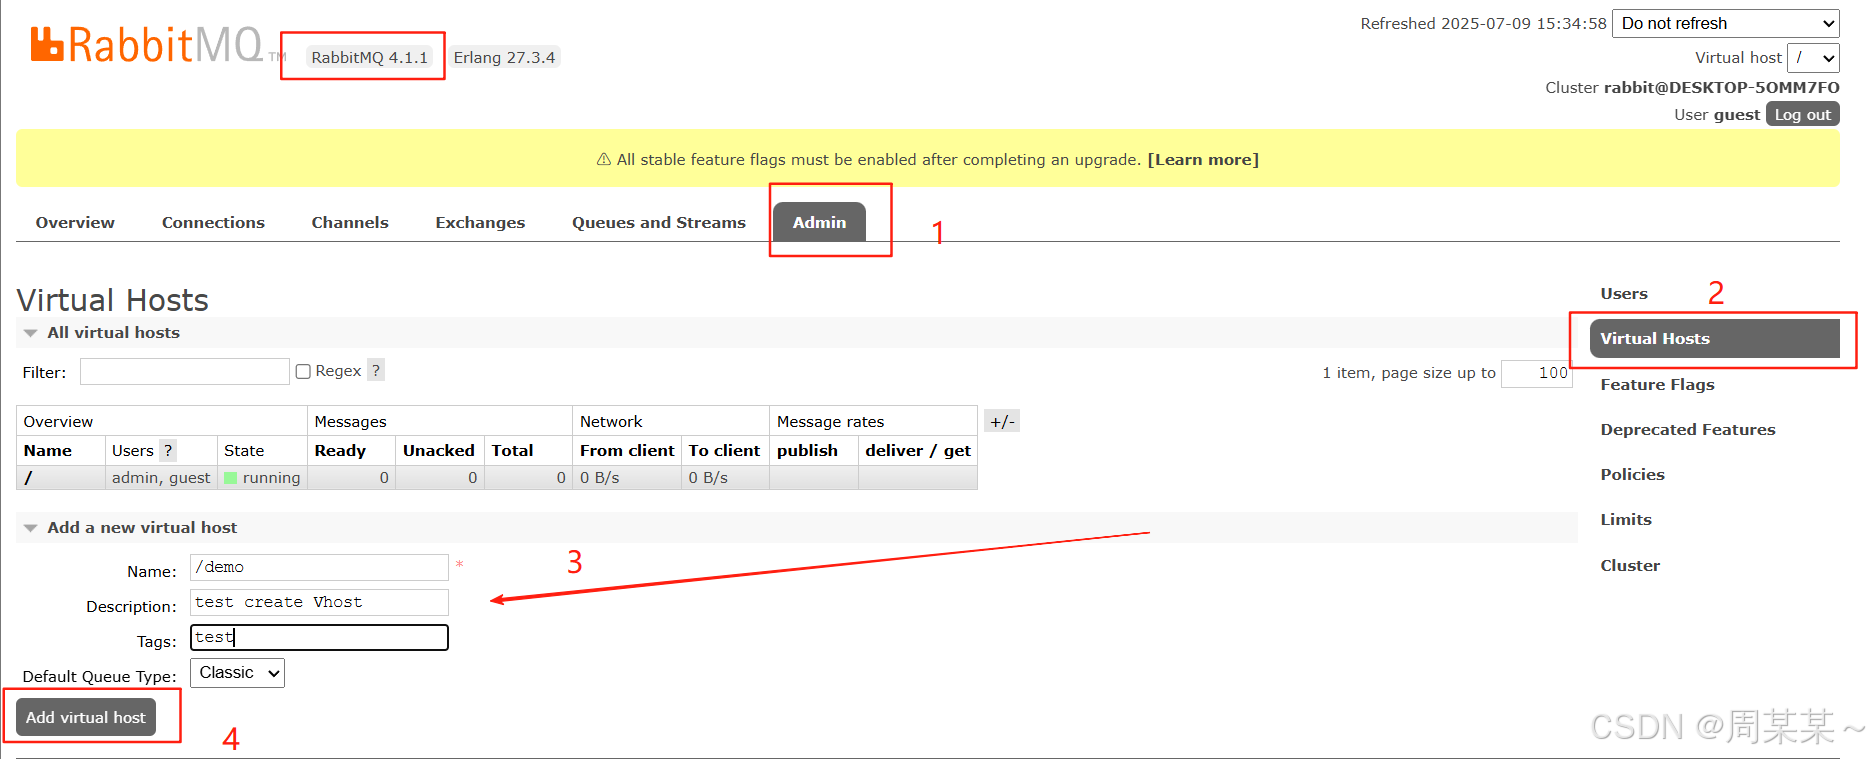Viewport: 1876px width, 759px height.
Task: Open Policies in the sidebar
Action: (1632, 474)
